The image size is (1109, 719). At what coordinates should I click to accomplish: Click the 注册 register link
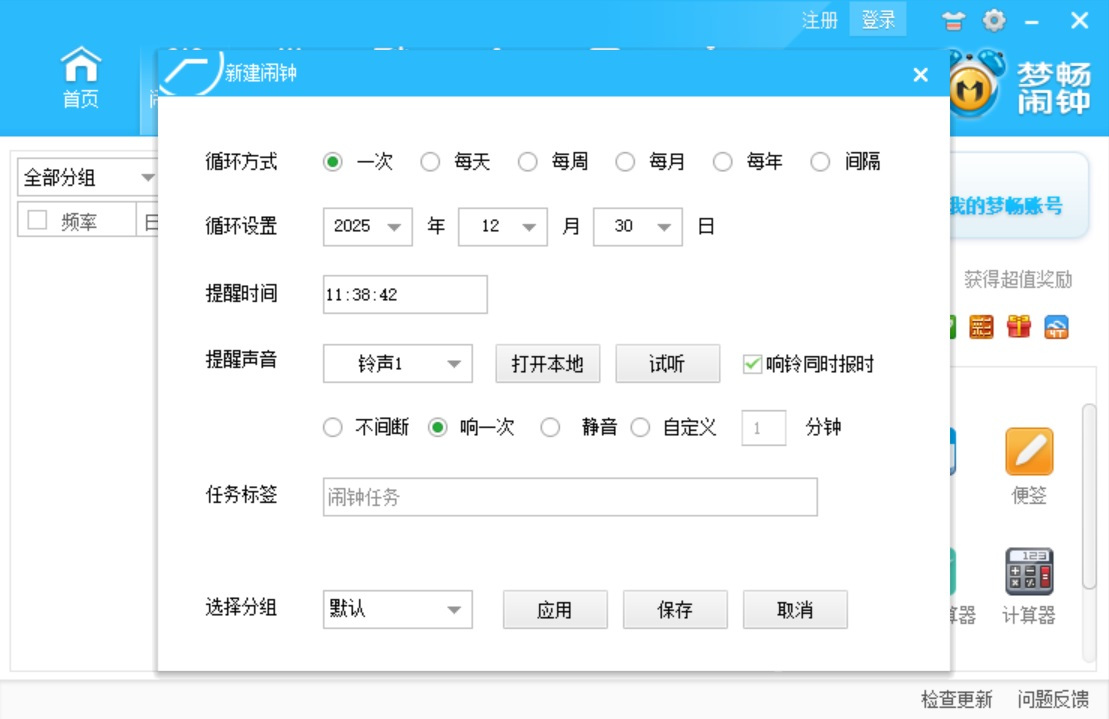tap(820, 20)
